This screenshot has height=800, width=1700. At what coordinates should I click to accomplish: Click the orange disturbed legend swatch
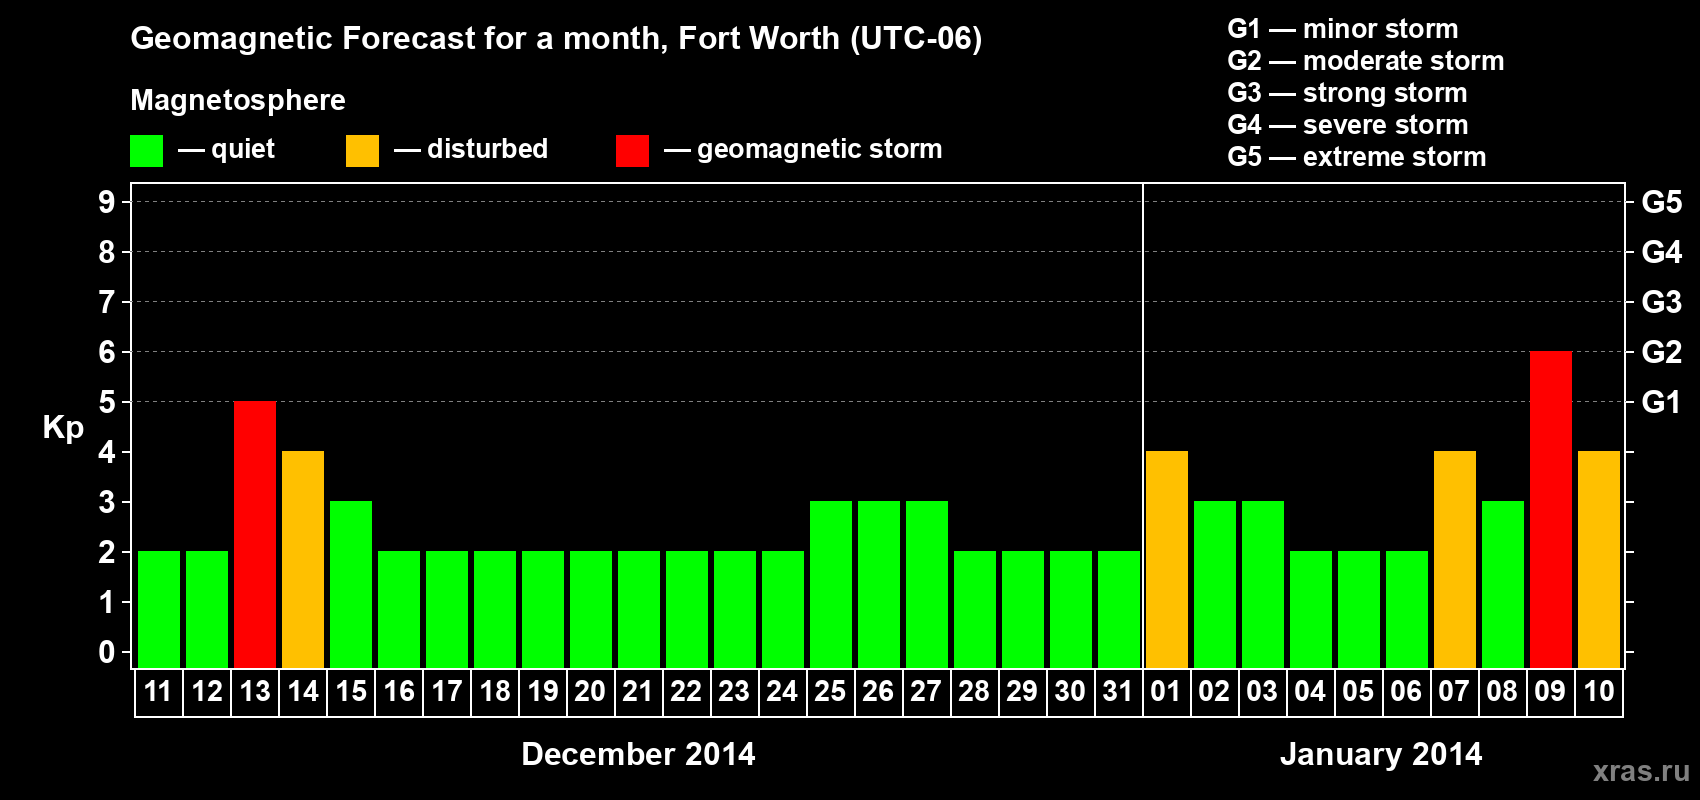362,151
